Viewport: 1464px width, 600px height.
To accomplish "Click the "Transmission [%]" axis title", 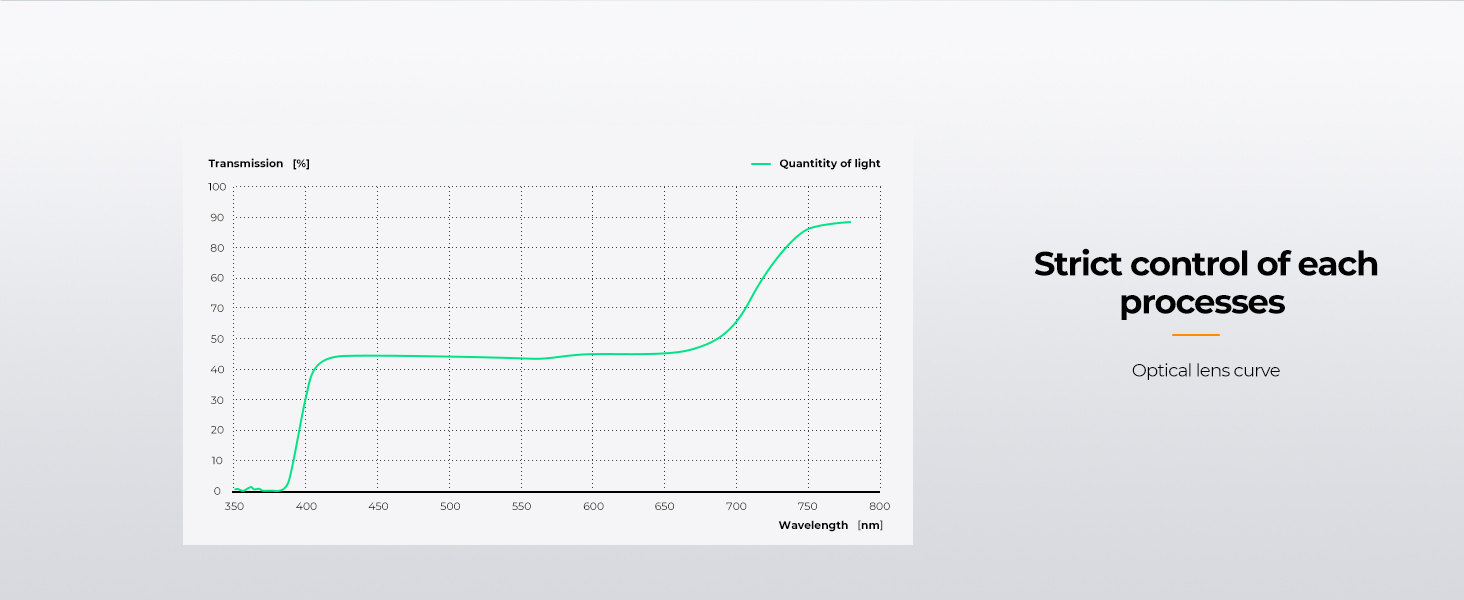I will [259, 164].
